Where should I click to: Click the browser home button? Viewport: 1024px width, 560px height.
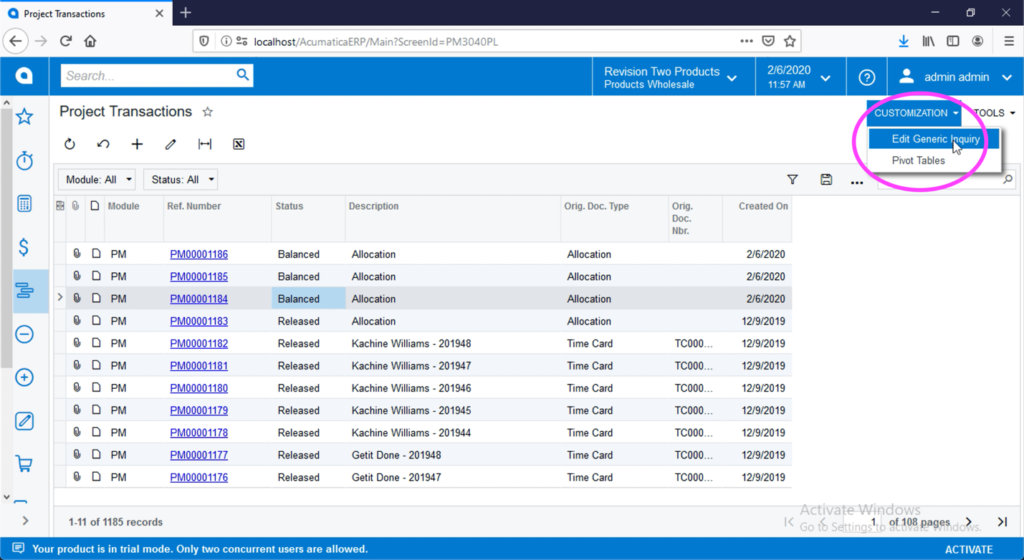point(90,41)
